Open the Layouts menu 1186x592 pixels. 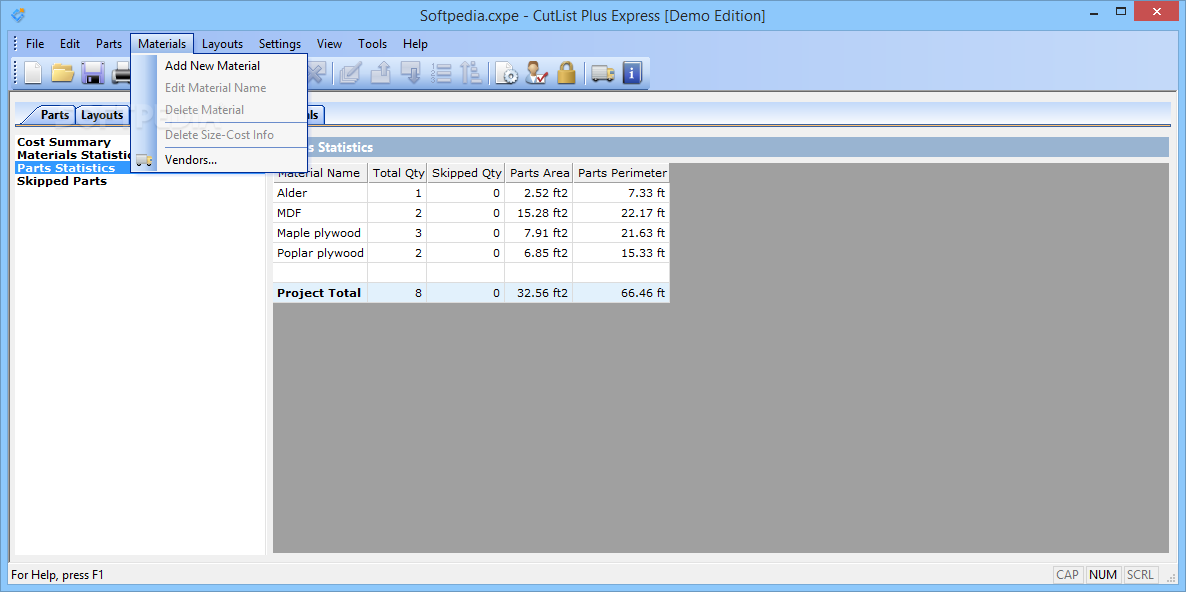pyautogui.click(x=222, y=44)
